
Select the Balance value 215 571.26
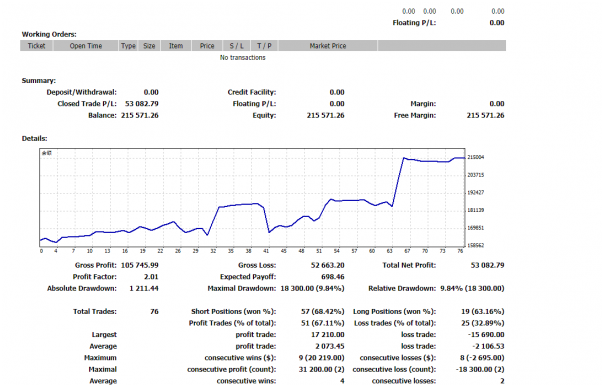[140, 115]
